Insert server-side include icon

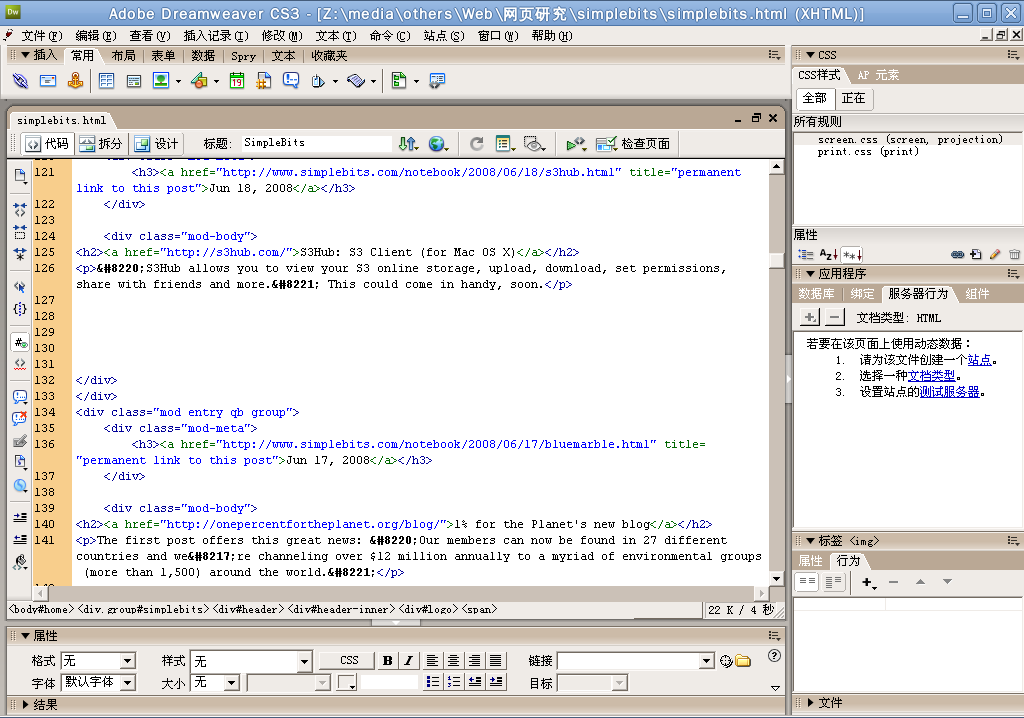point(263,81)
